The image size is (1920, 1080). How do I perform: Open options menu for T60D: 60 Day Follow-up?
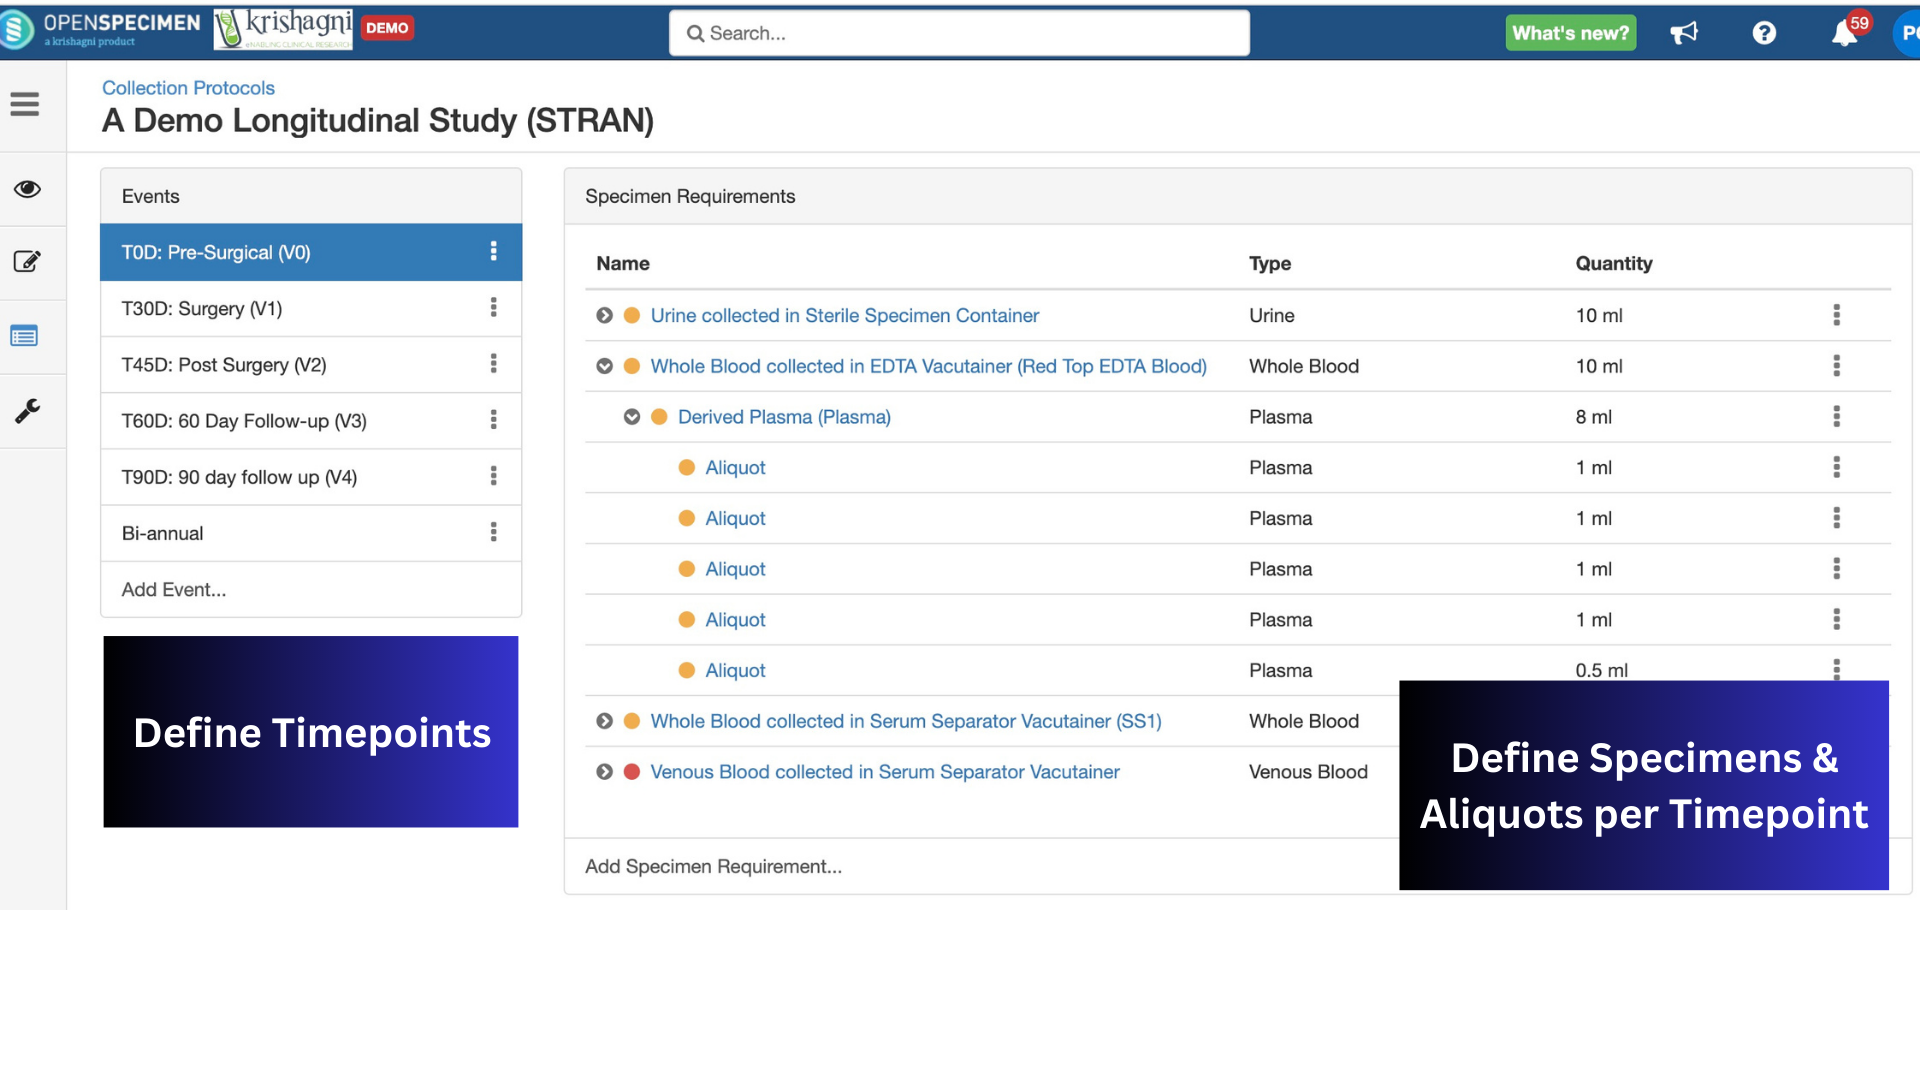(x=493, y=419)
